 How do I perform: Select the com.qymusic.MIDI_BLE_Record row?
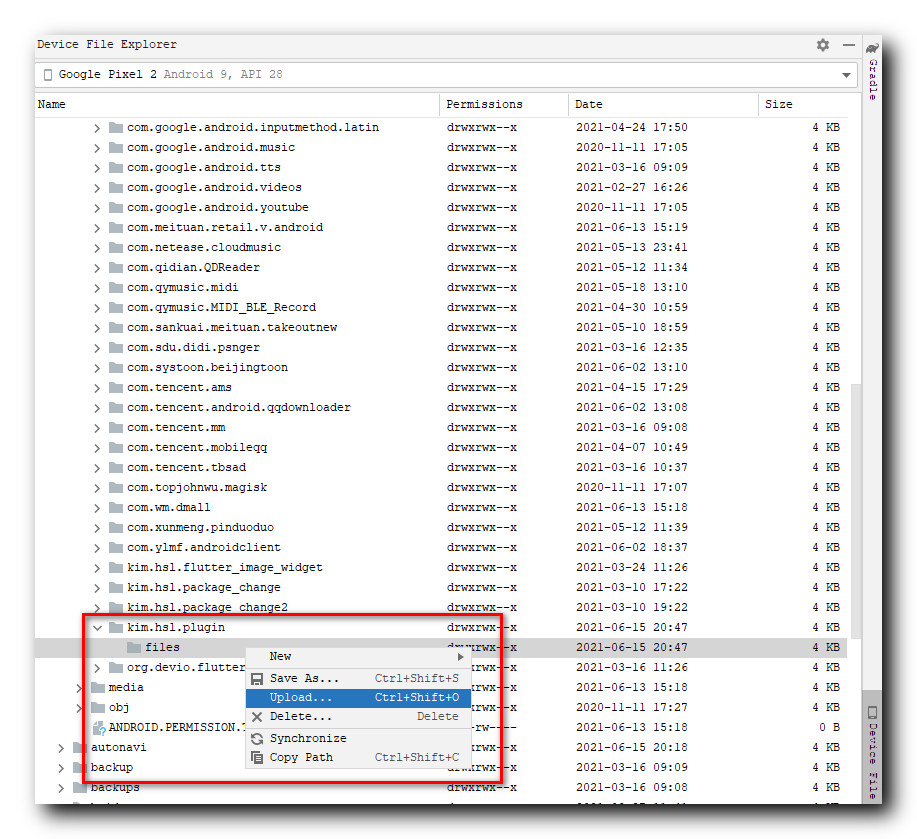tap(440, 307)
